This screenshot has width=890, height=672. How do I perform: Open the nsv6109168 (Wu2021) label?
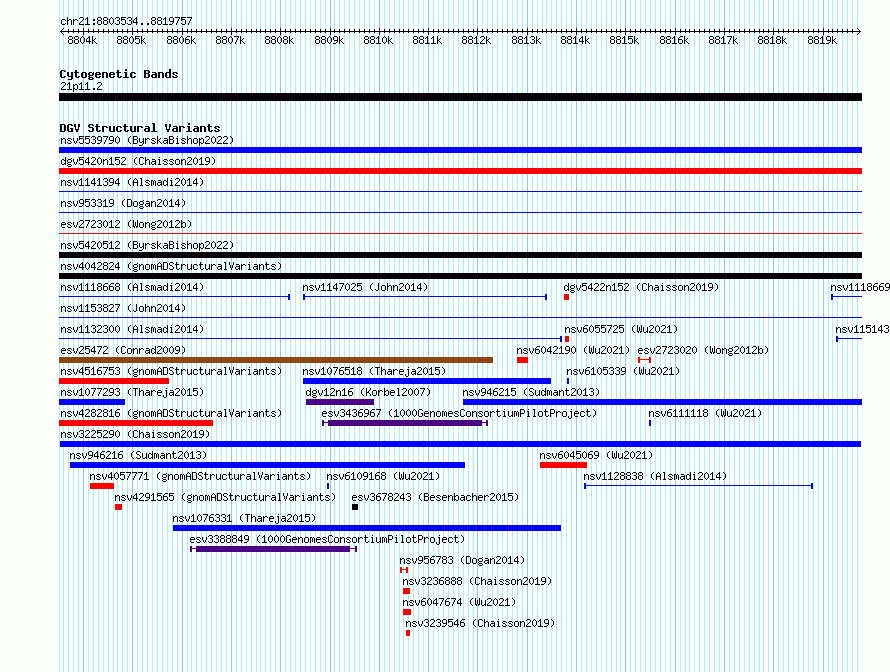click(x=383, y=476)
